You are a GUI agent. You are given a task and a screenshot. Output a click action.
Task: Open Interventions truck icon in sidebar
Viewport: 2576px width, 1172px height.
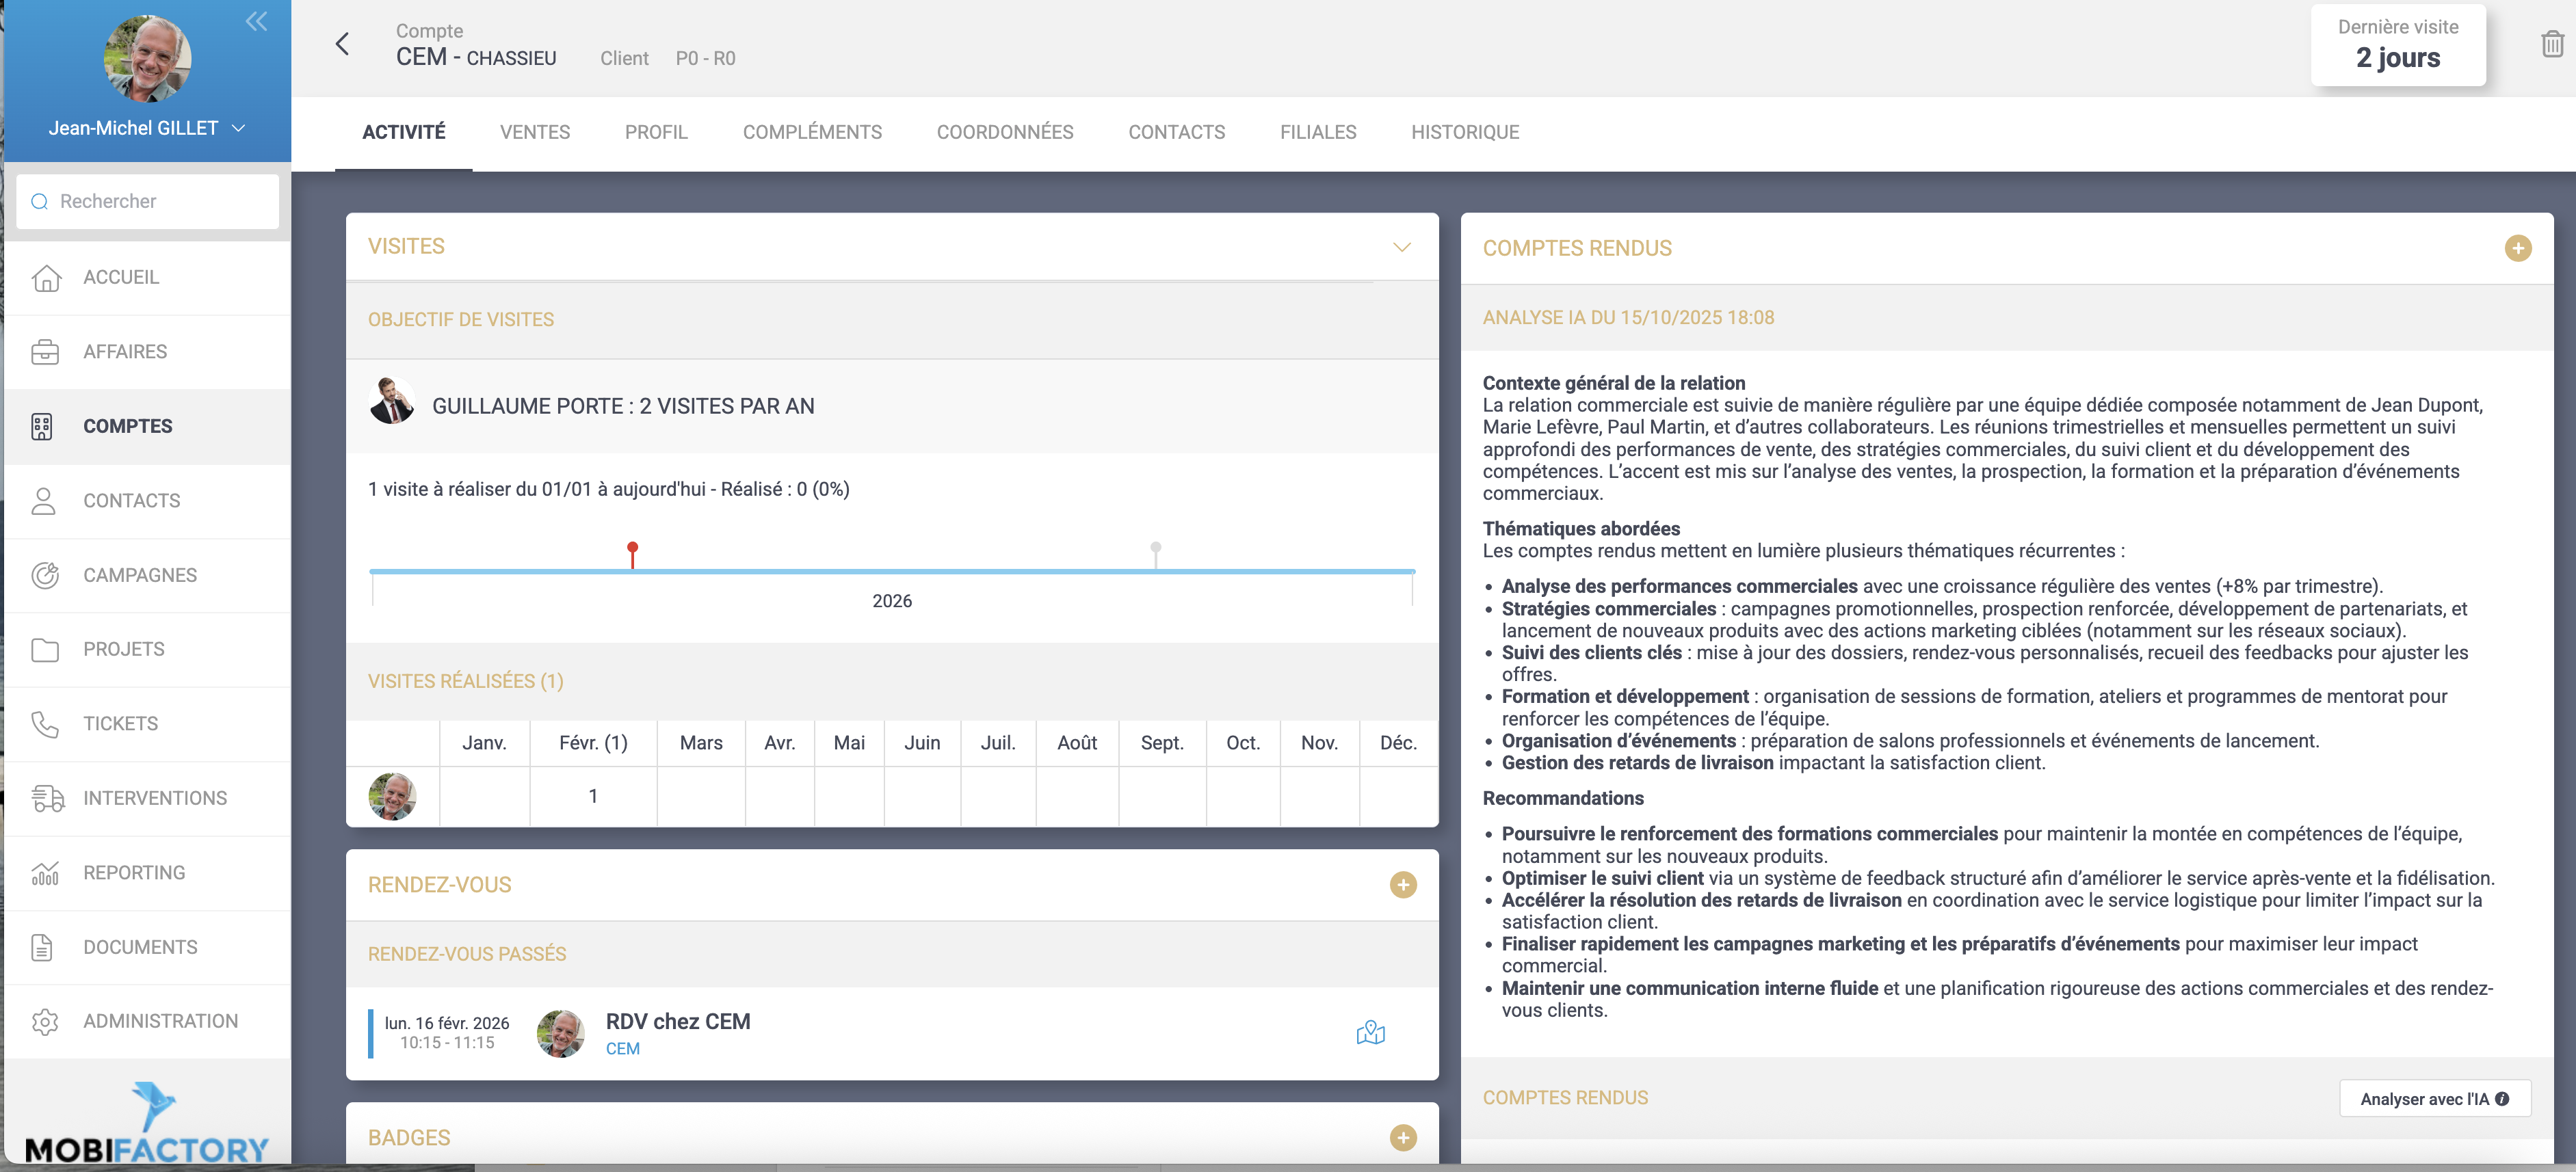coord(47,798)
